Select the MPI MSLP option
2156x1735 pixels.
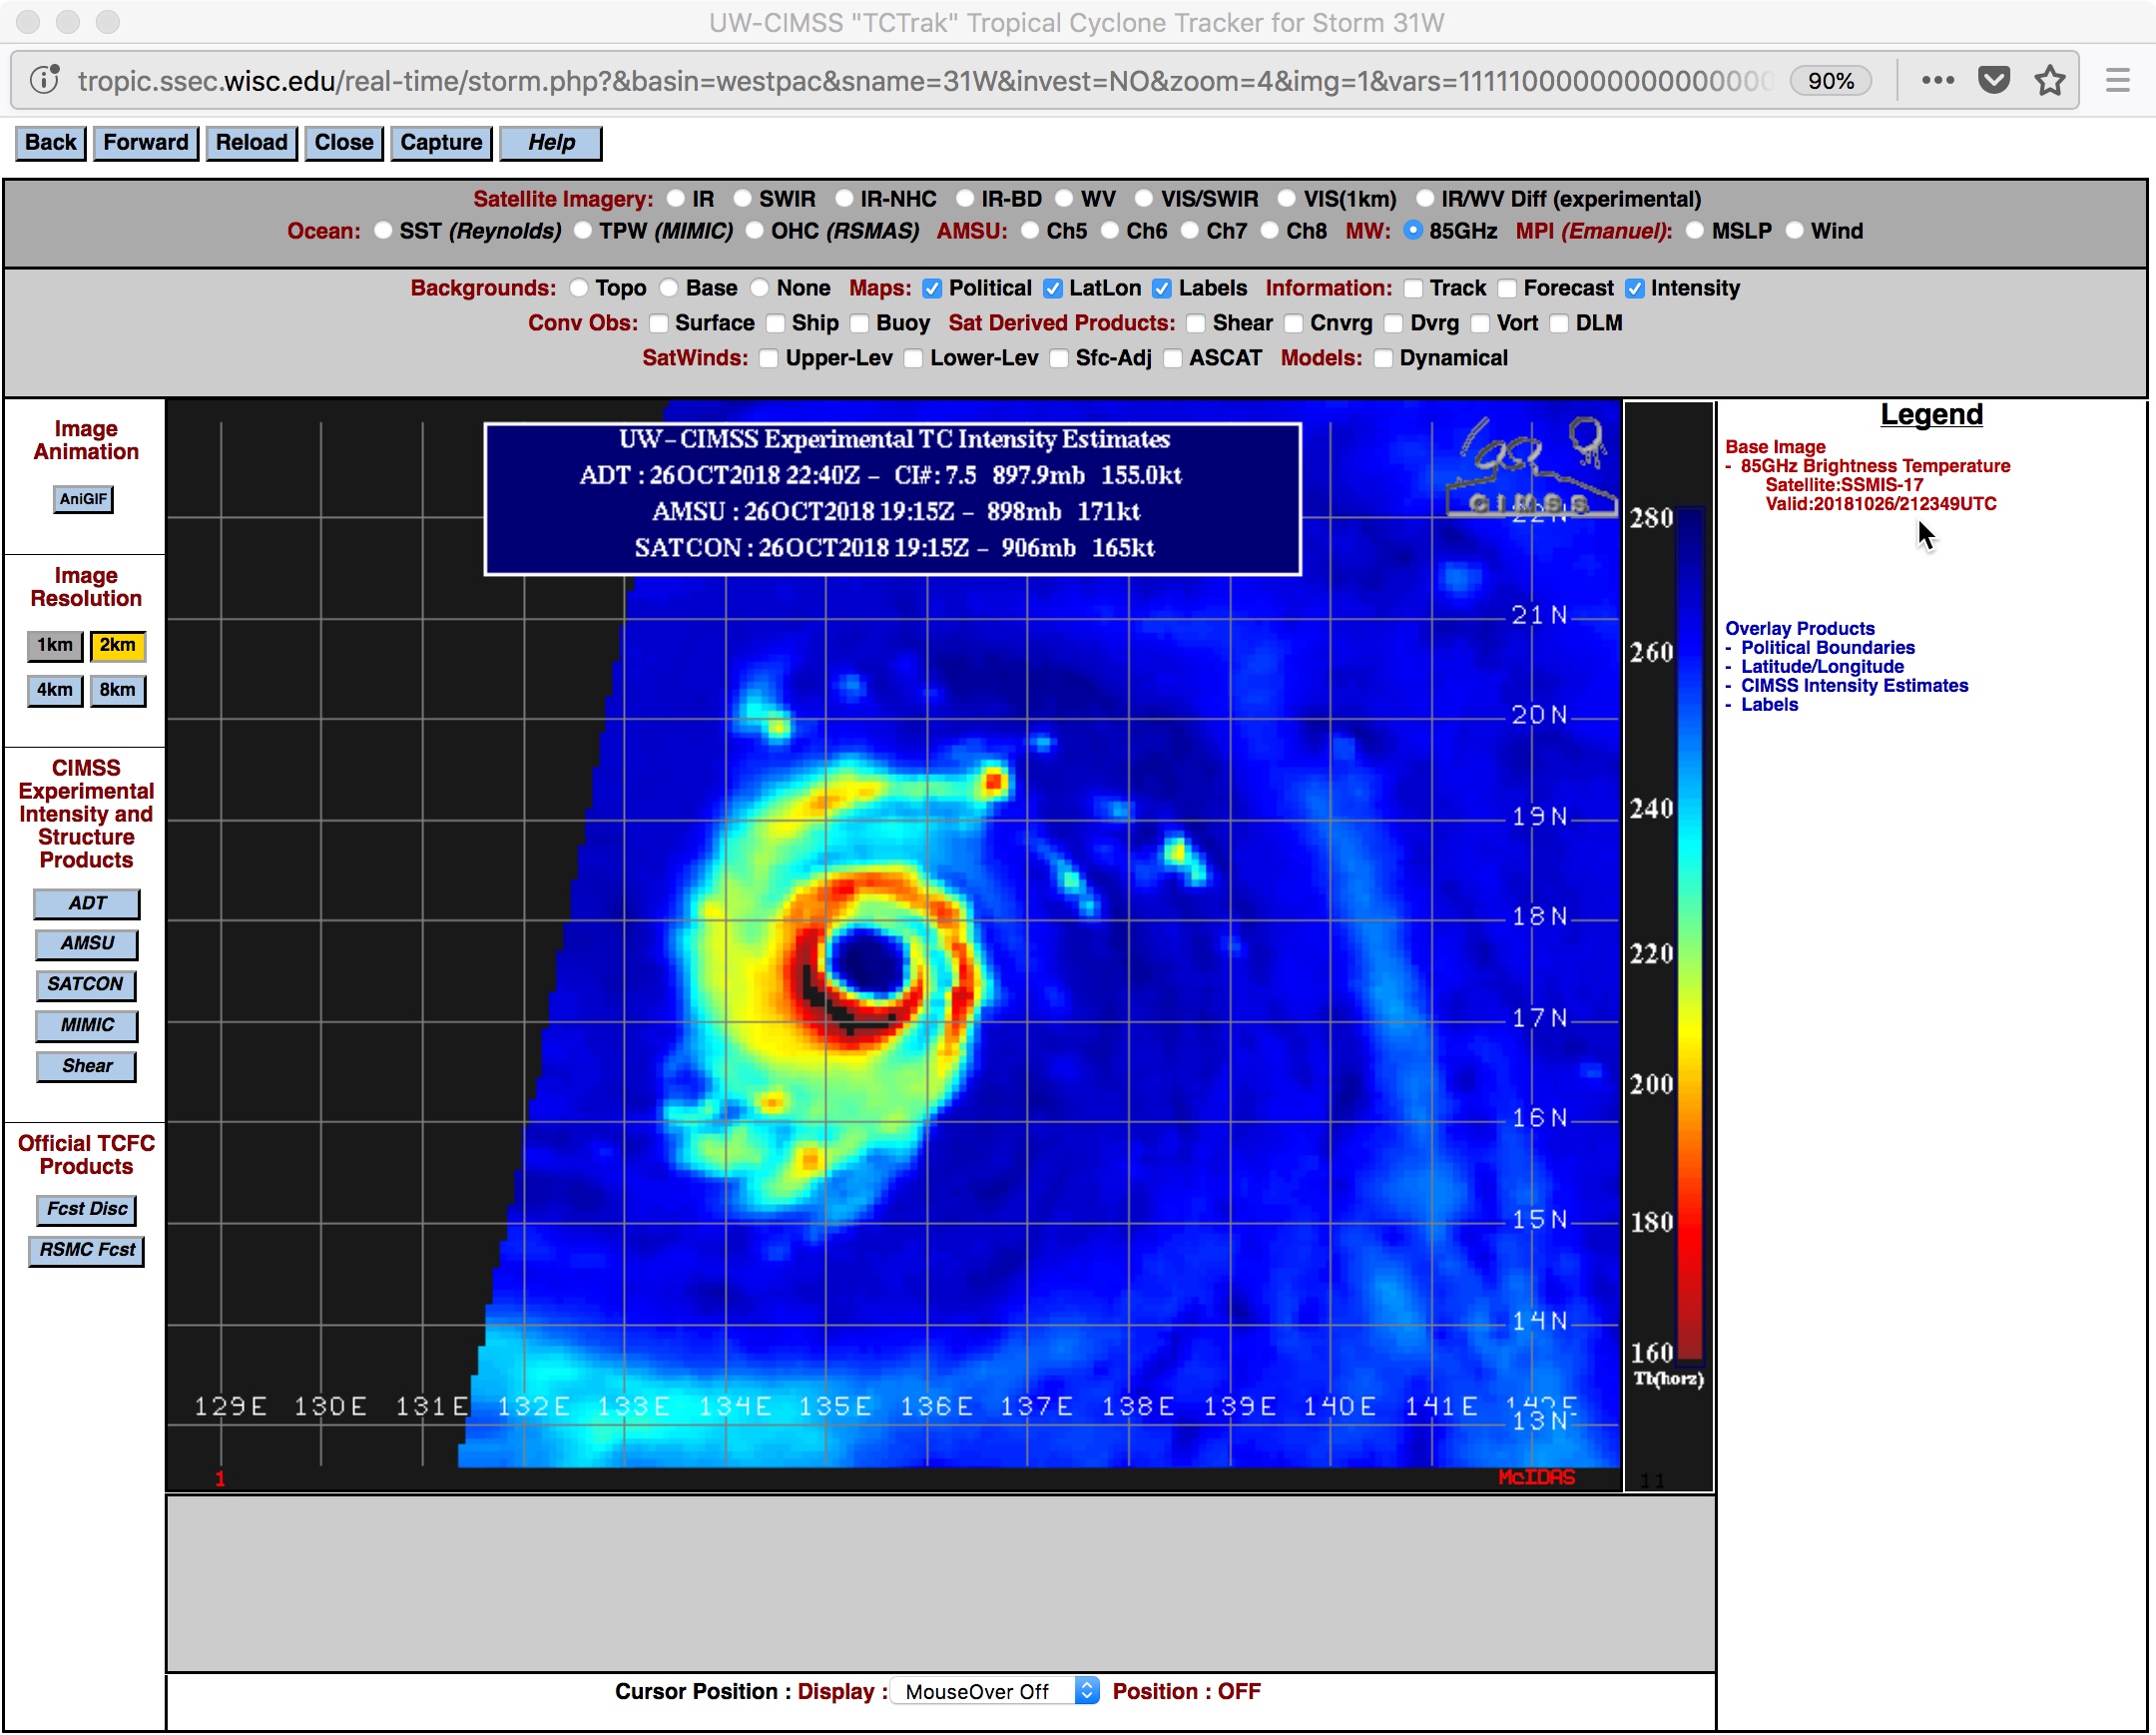pyautogui.click(x=1695, y=231)
